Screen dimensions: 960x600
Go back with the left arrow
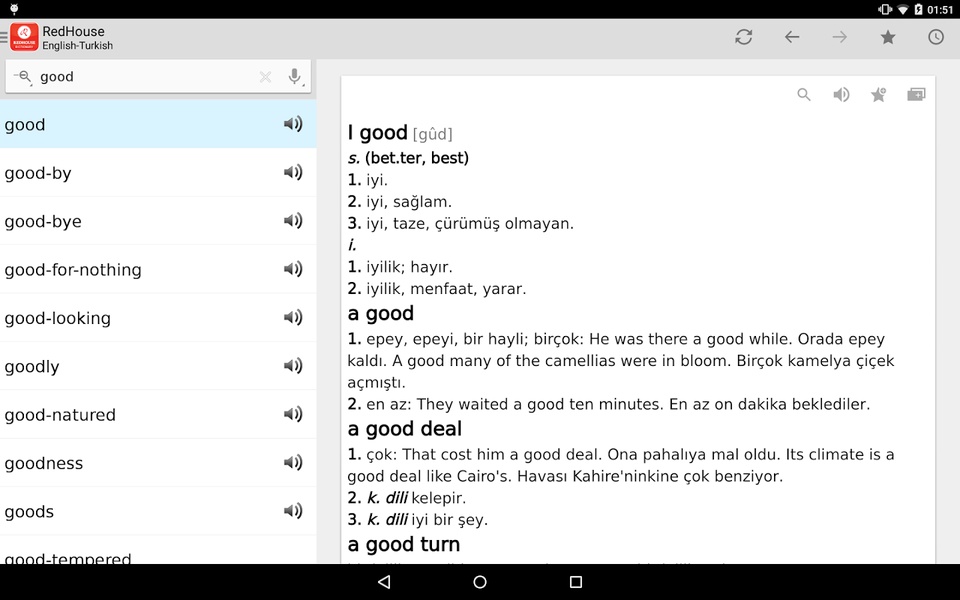792,37
